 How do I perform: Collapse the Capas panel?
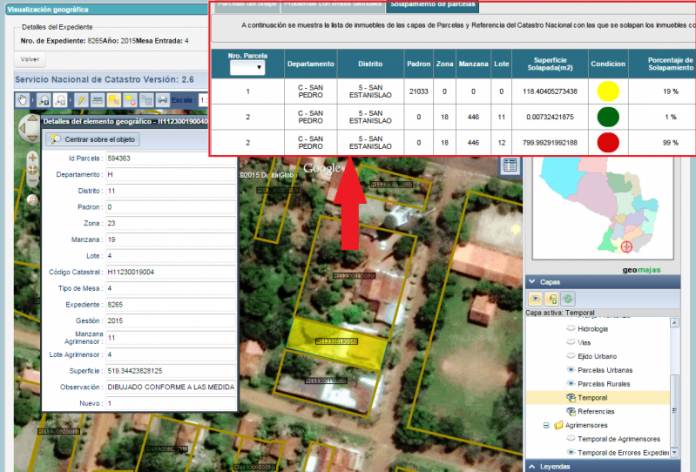[x=531, y=282]
